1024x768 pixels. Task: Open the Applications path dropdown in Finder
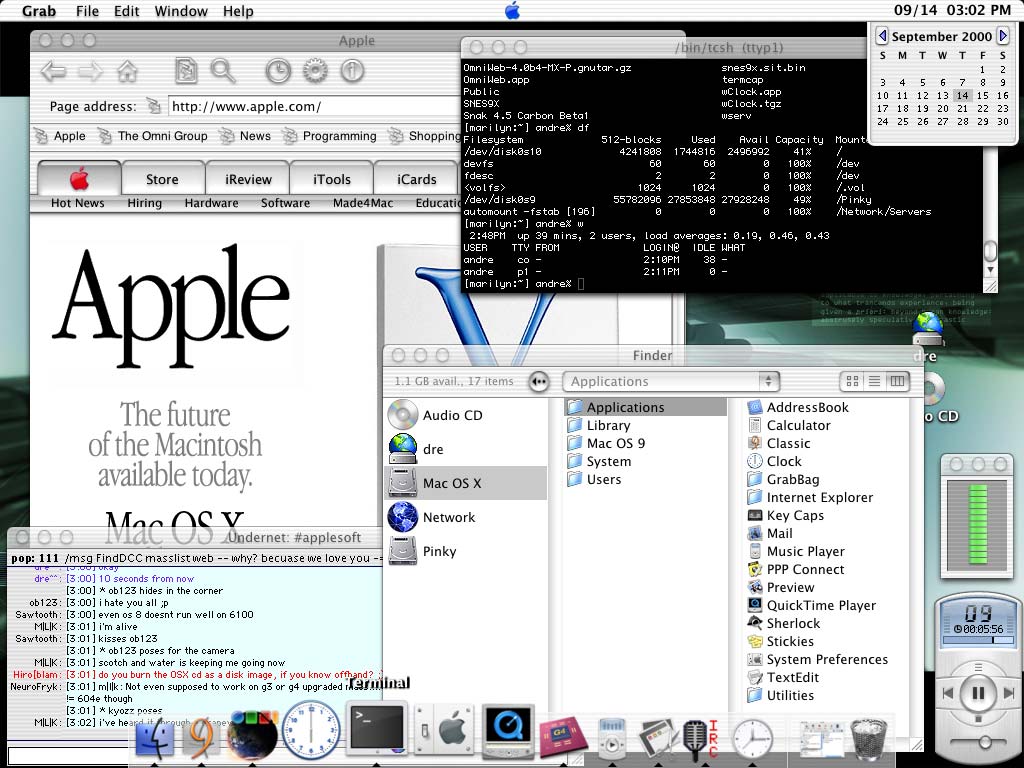[670, 381]
